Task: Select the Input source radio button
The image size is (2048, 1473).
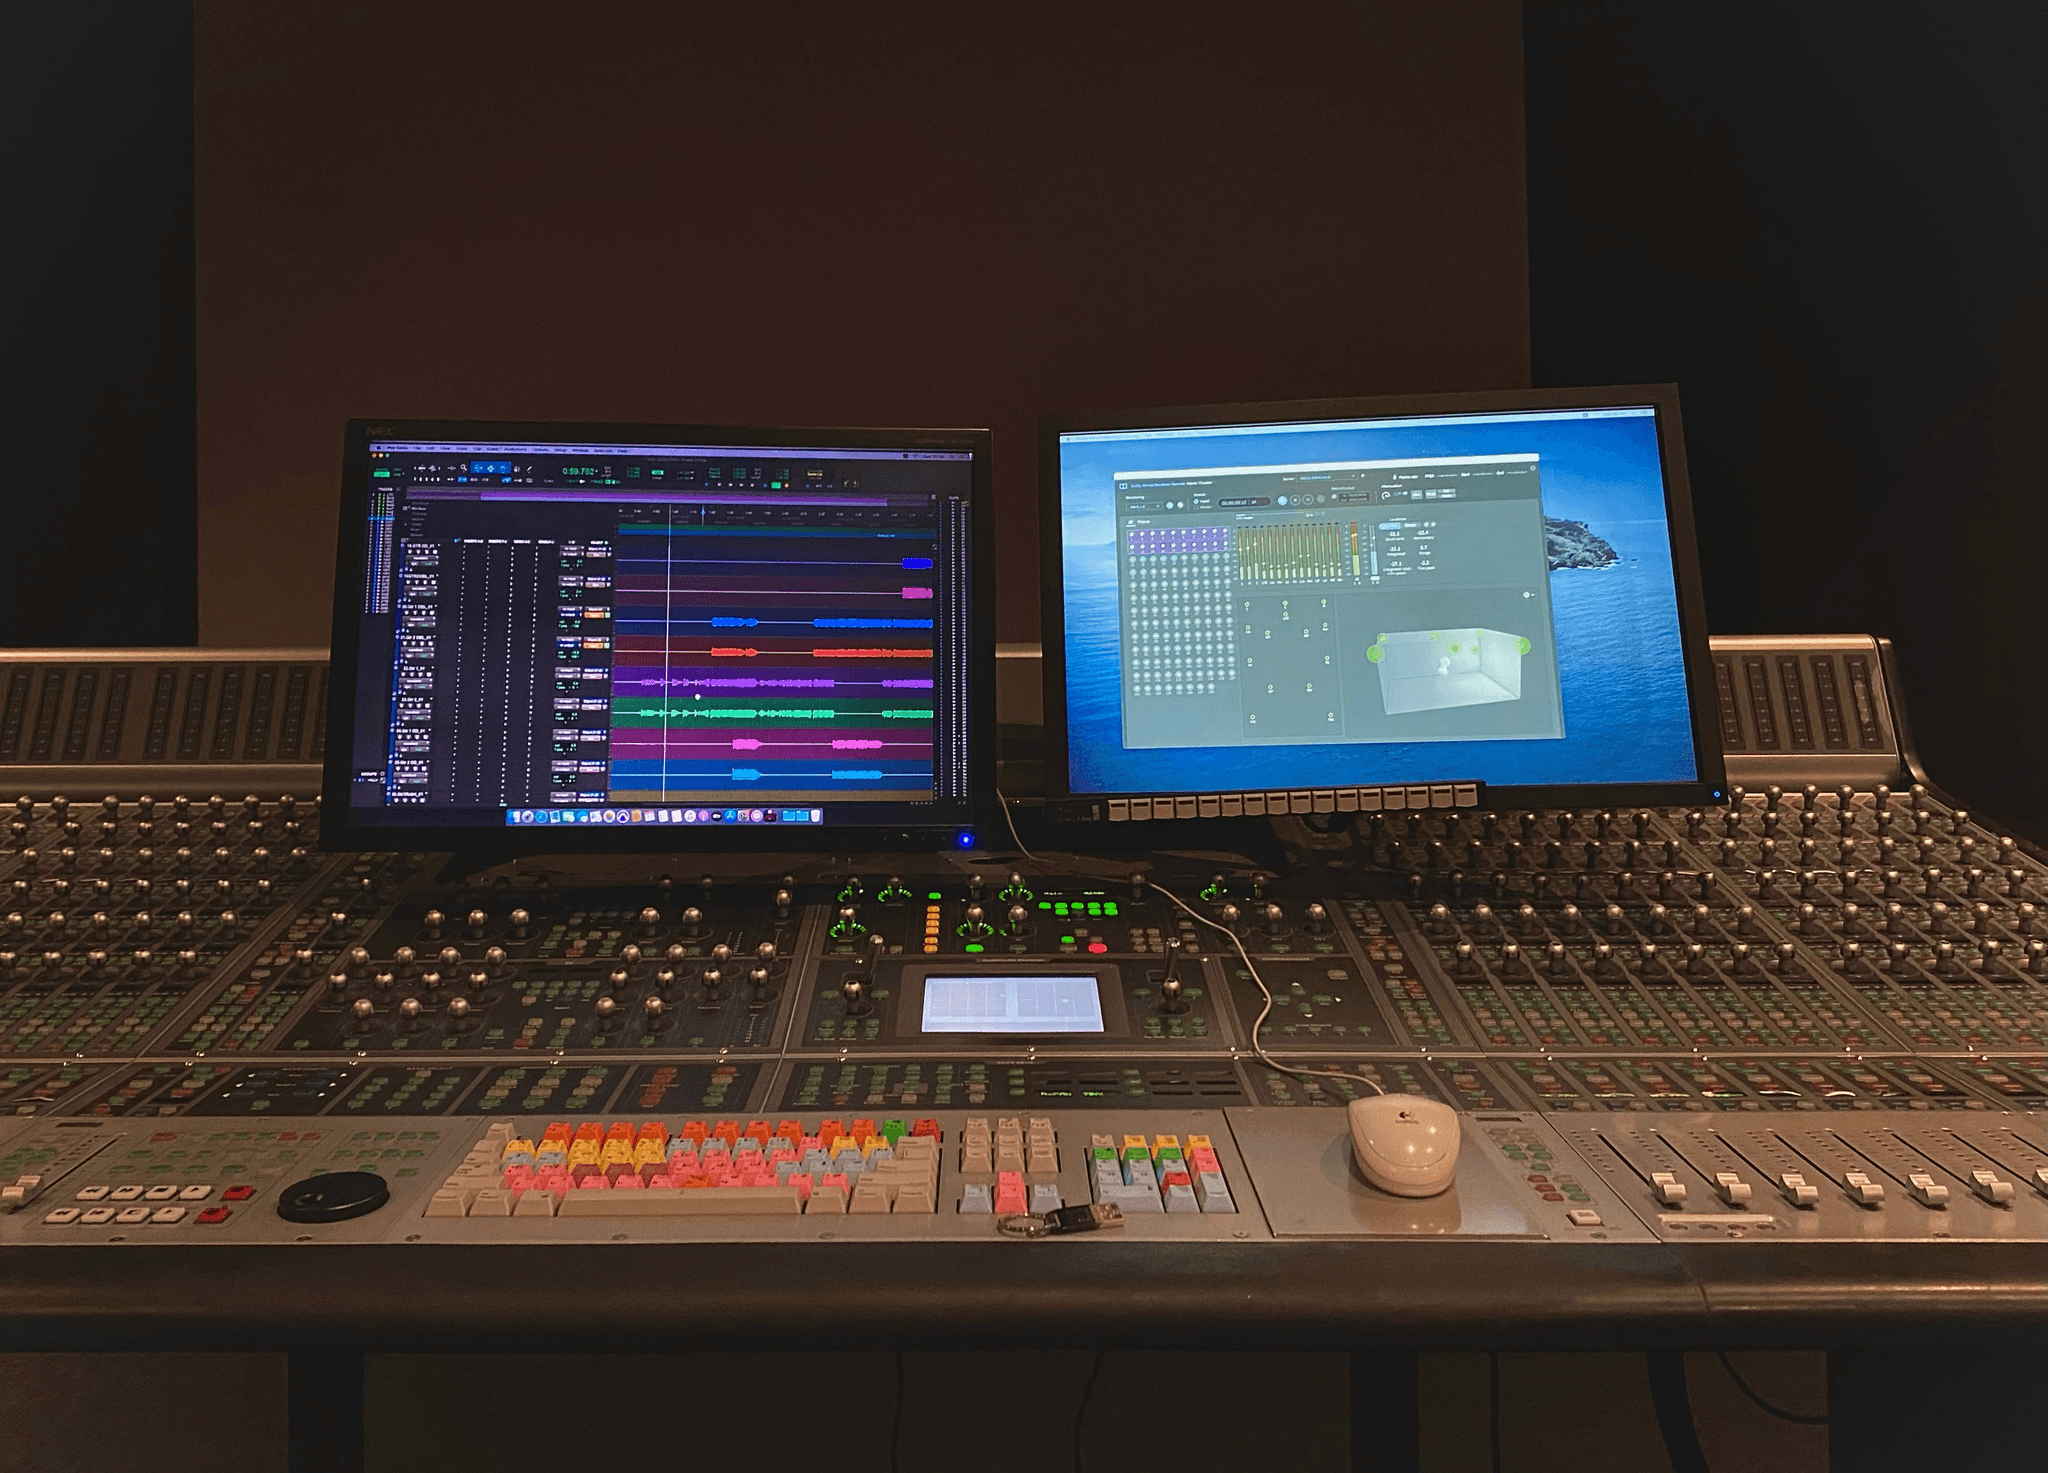Action: click(x=1196, y=501)
